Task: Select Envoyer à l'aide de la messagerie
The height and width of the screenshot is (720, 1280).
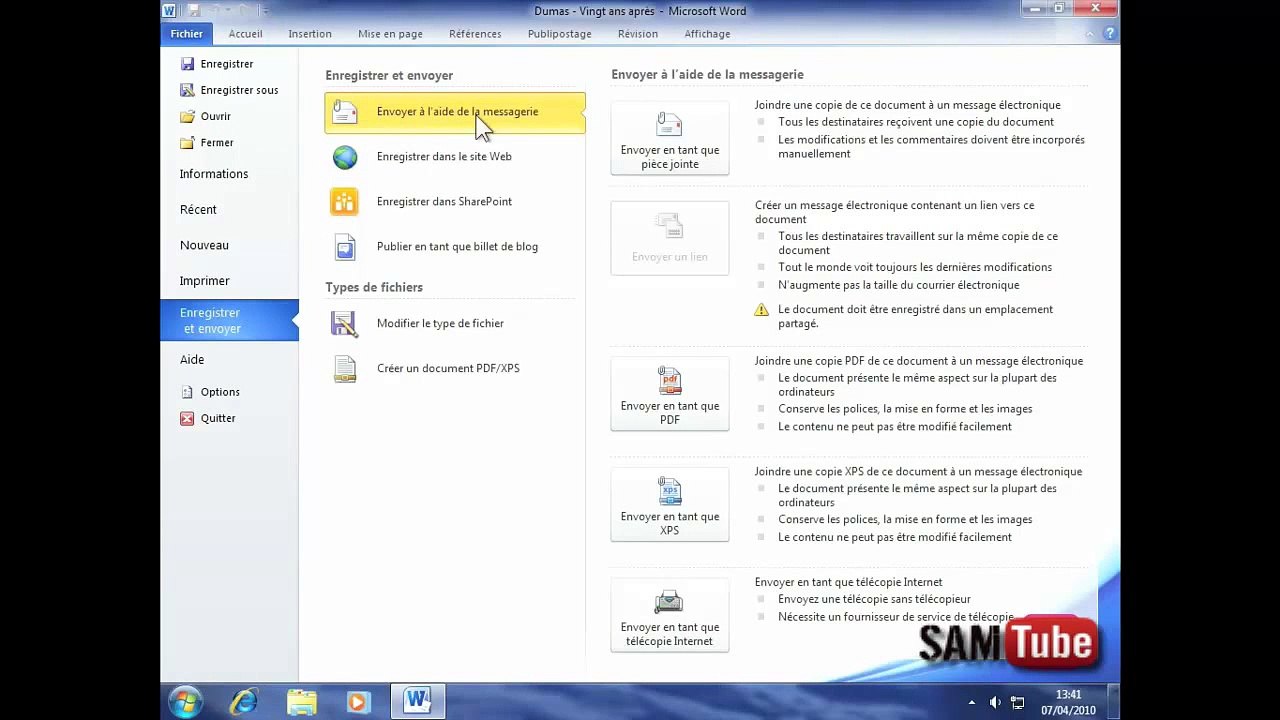Action: coord(455,112)
